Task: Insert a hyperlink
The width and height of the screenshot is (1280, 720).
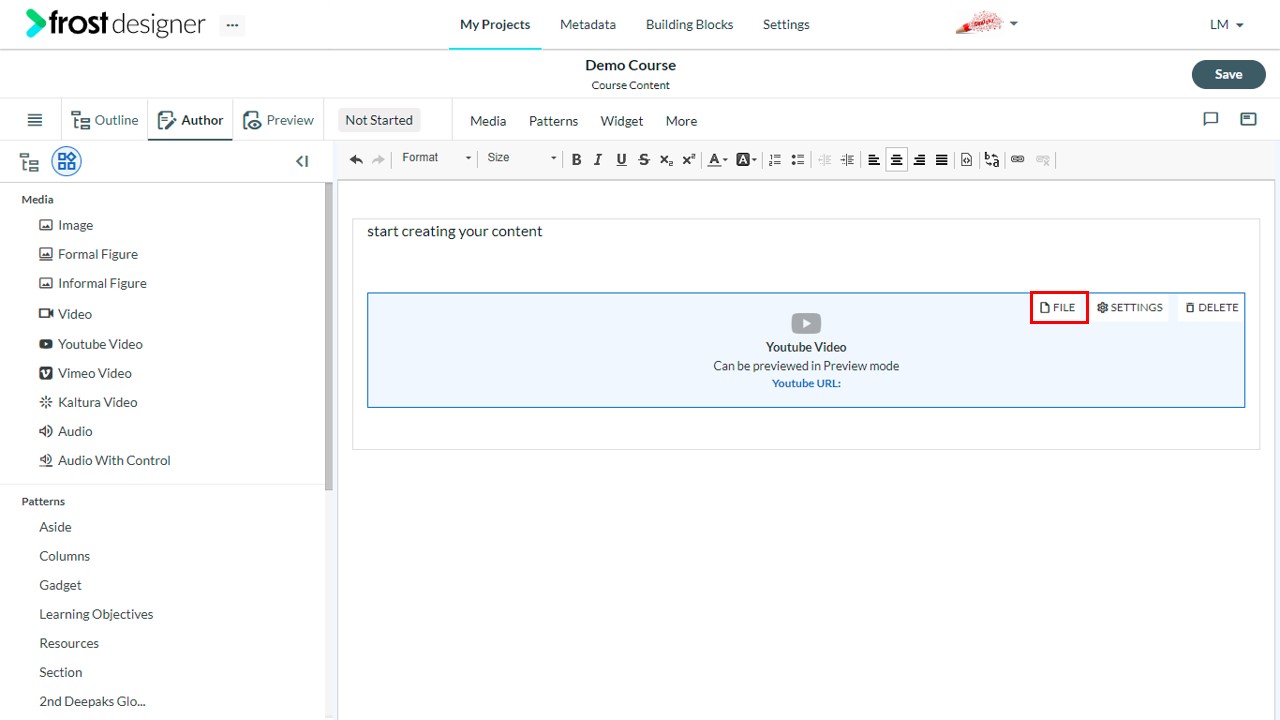Action: point(1018,160)
